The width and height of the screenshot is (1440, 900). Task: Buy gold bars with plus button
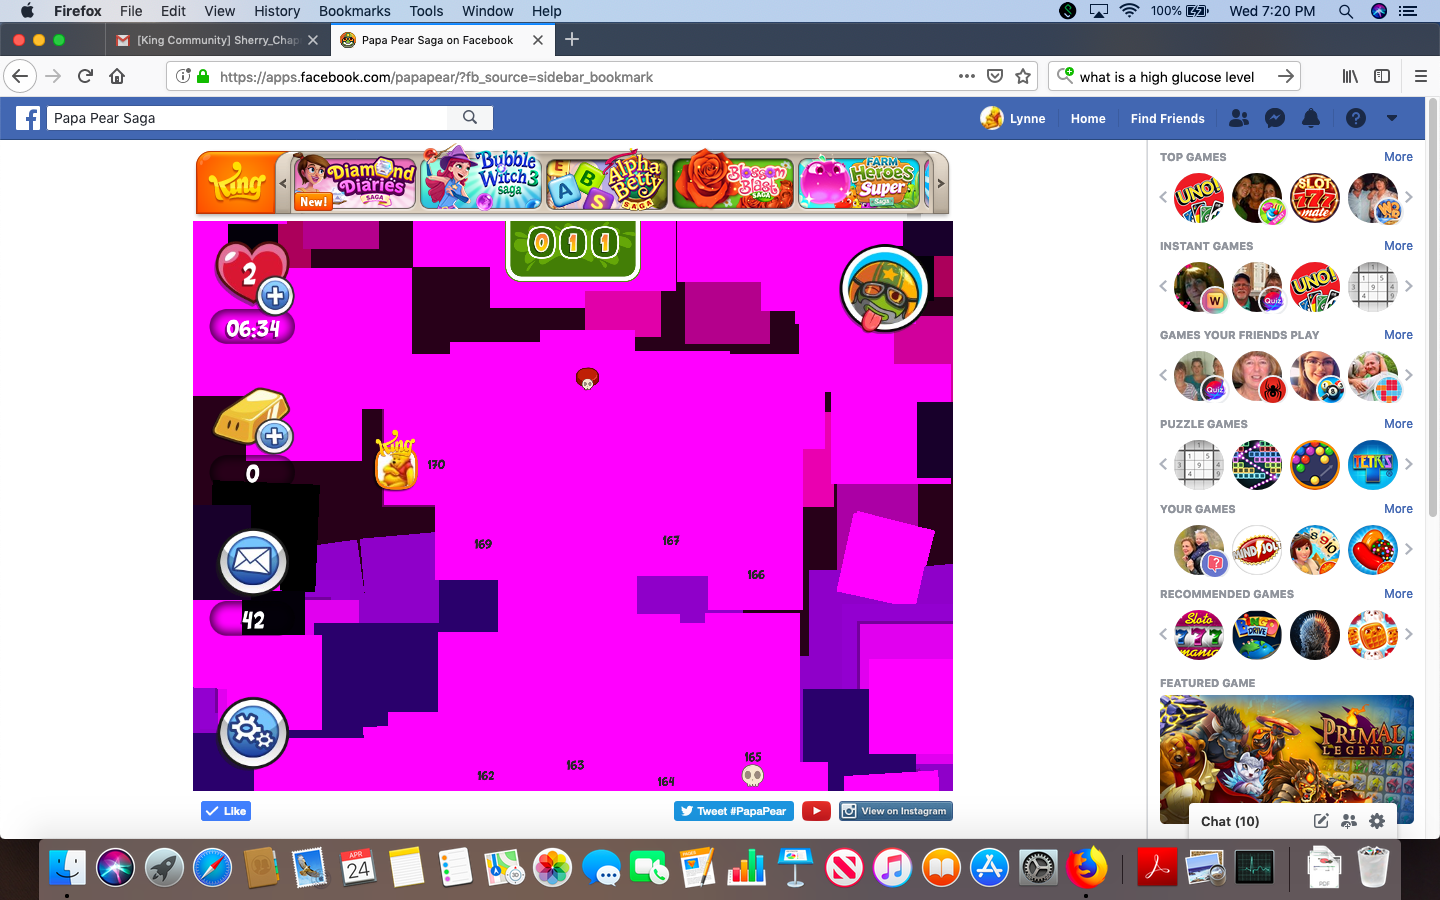(275, 436)
